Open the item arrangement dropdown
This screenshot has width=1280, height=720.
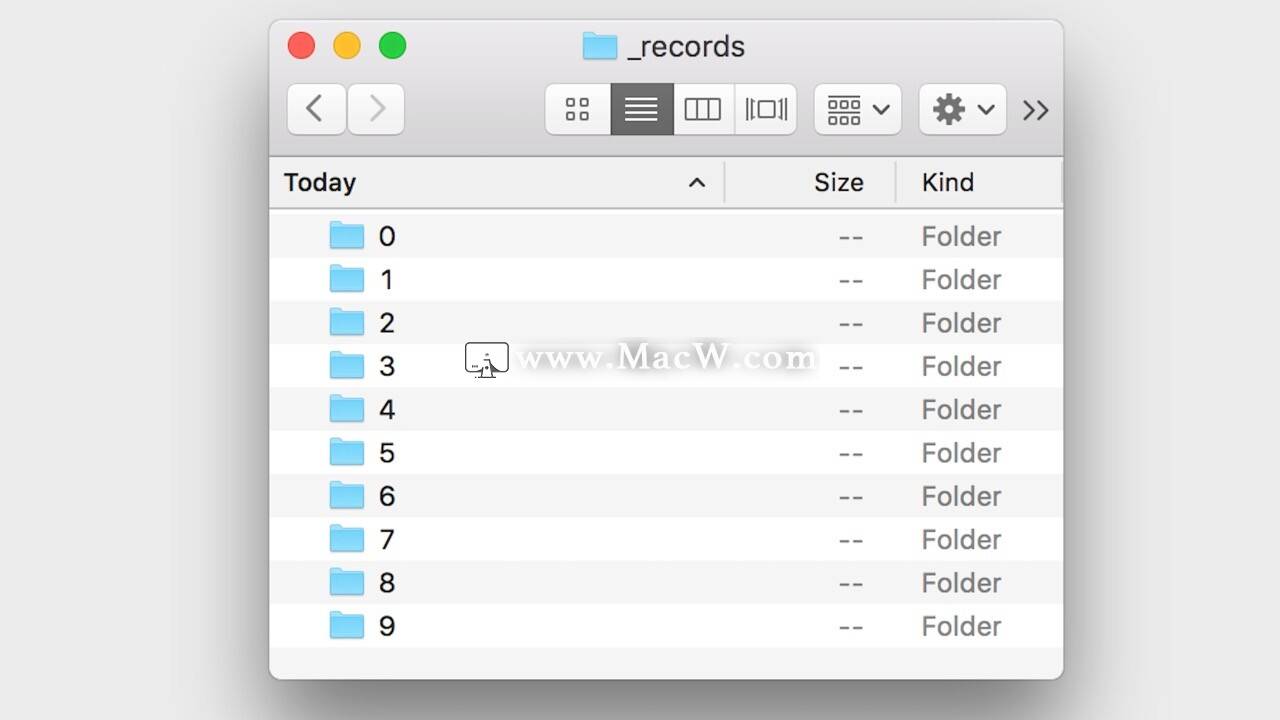(x=858, y=109)
